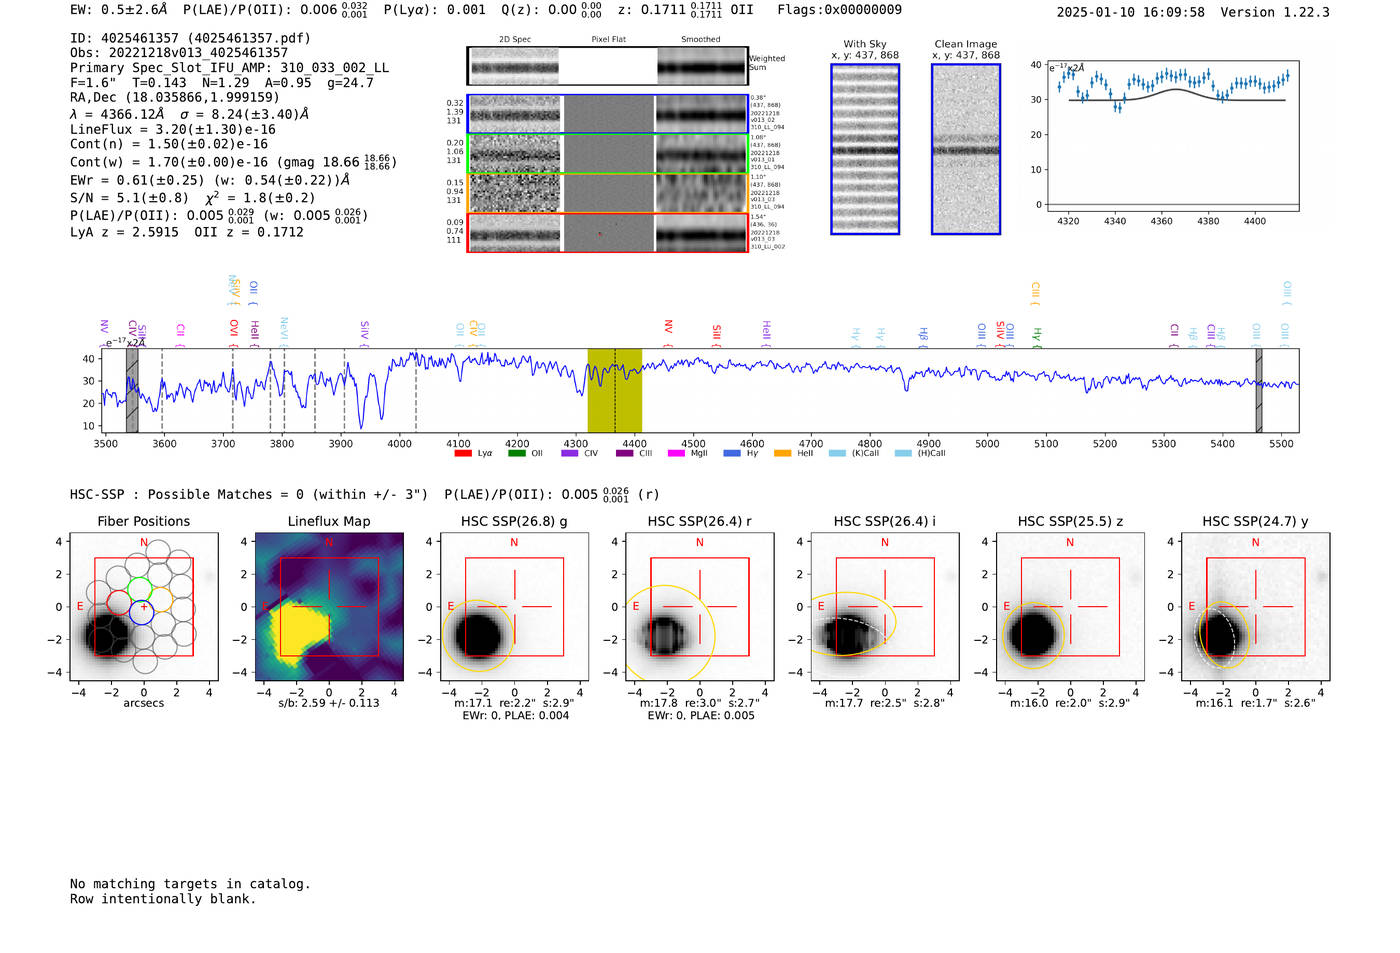
Task: Select the green-bordered 2D spectrum row
Action: [x=607, y=154]
